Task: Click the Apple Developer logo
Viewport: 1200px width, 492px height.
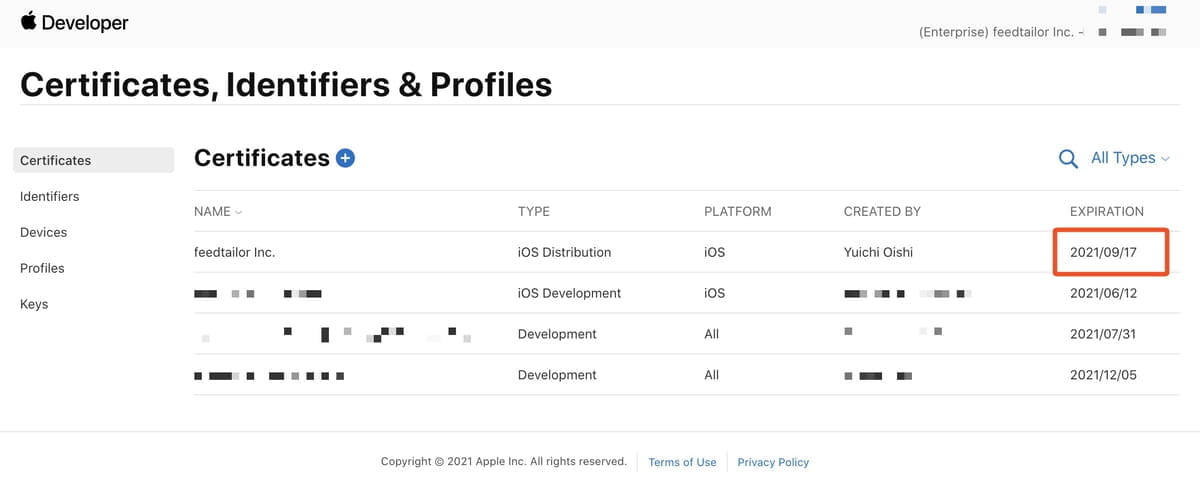Action: [75, 22]
